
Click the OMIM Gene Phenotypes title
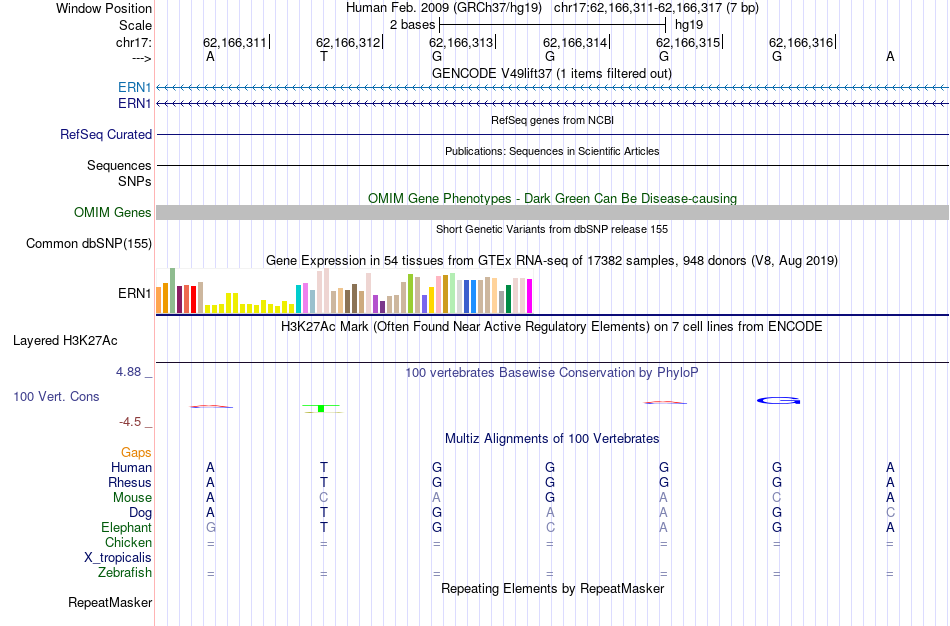(553, 198)
